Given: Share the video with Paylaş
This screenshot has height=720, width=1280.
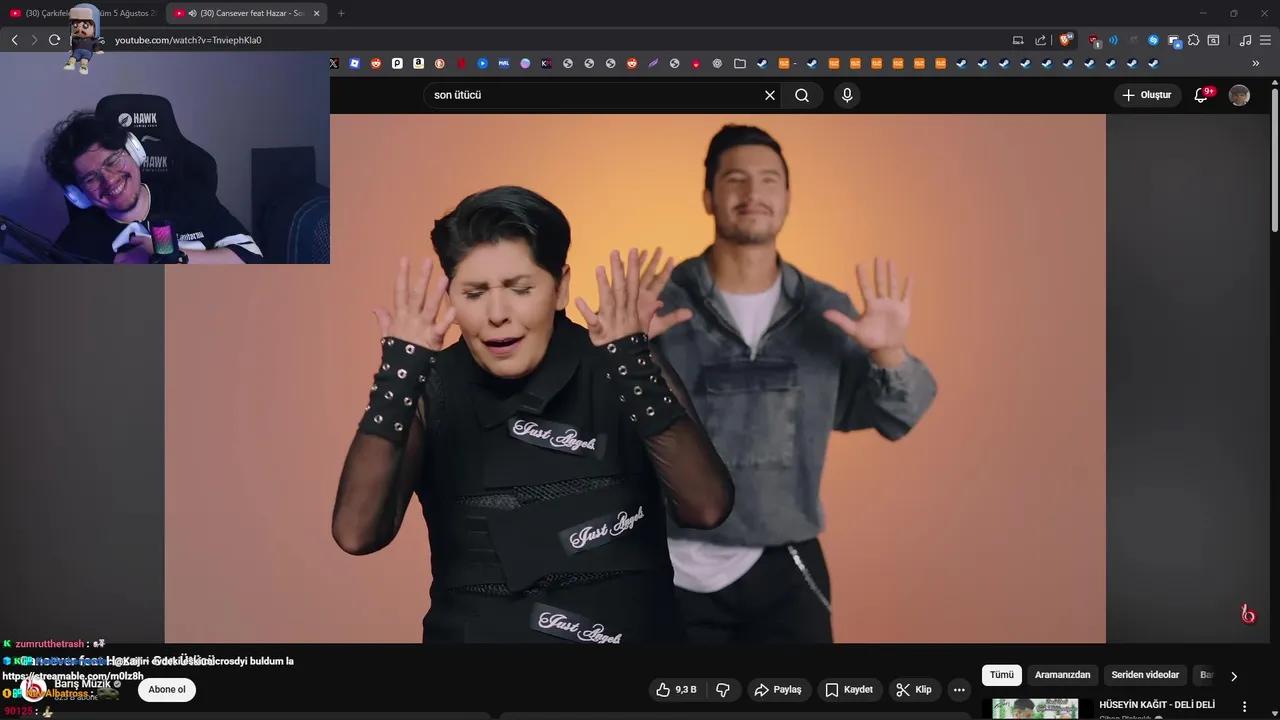Looking at the screenshot, I should tap(778, 690).
